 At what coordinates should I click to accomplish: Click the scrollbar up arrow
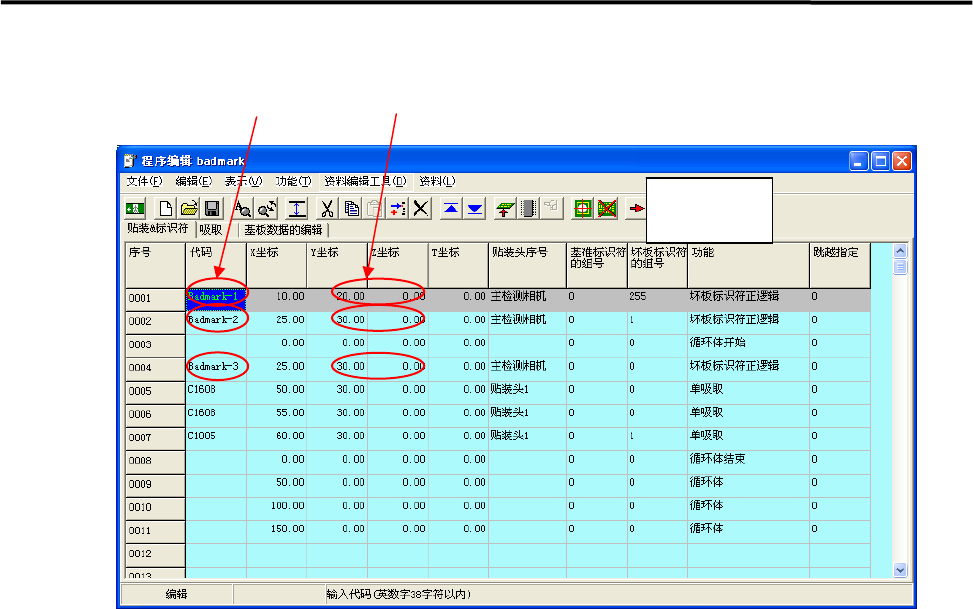[x=899, y=251]
